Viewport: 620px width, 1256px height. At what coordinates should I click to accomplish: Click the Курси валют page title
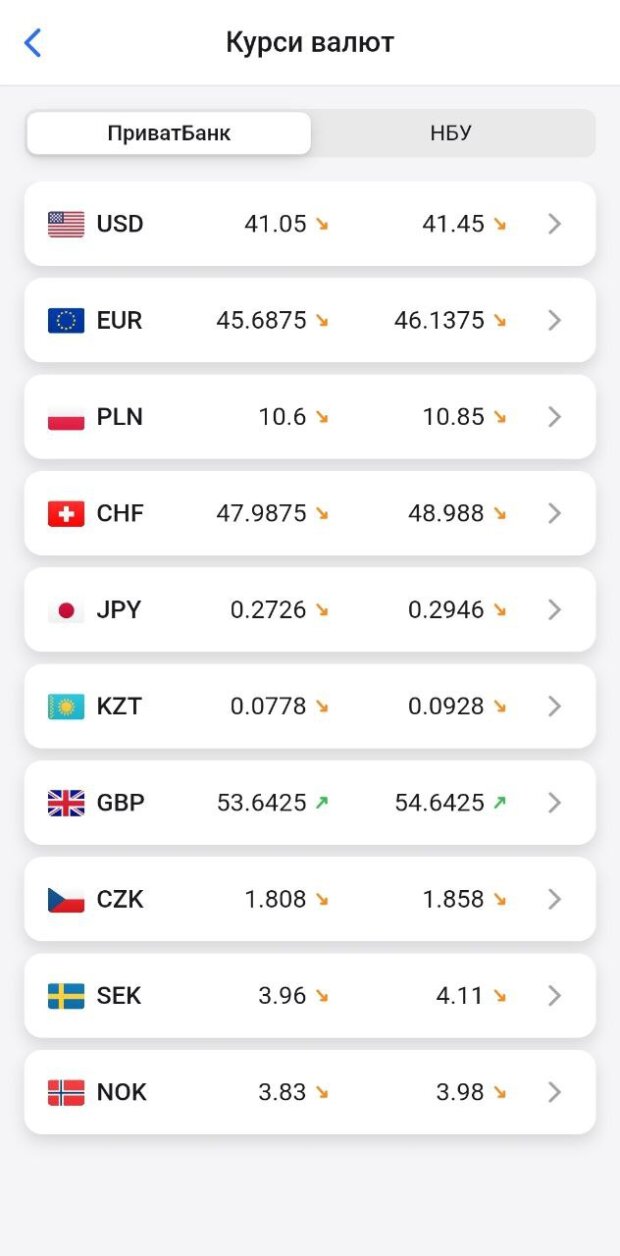[x=310, y=43]
